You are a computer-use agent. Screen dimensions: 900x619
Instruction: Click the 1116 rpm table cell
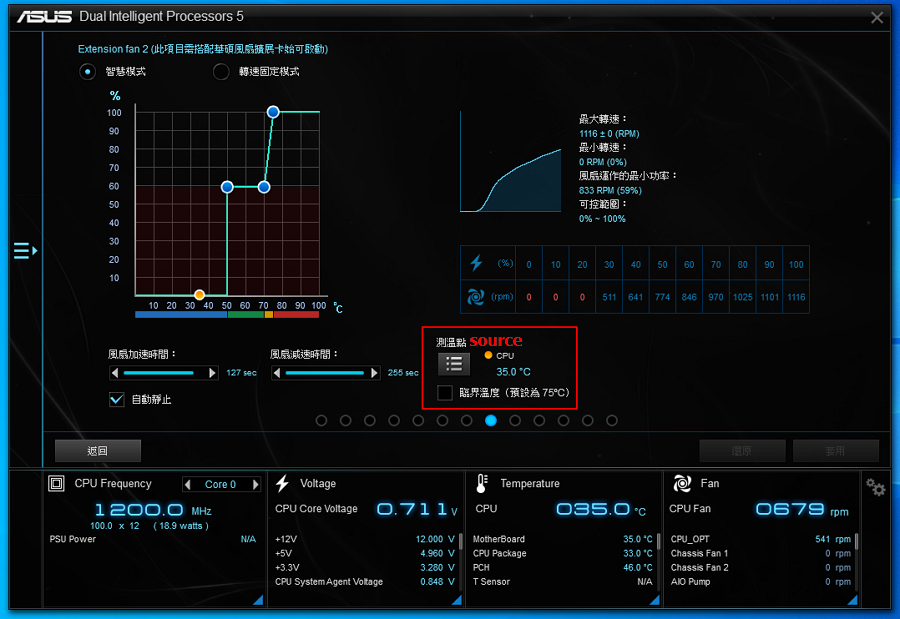tap(796, 297)
